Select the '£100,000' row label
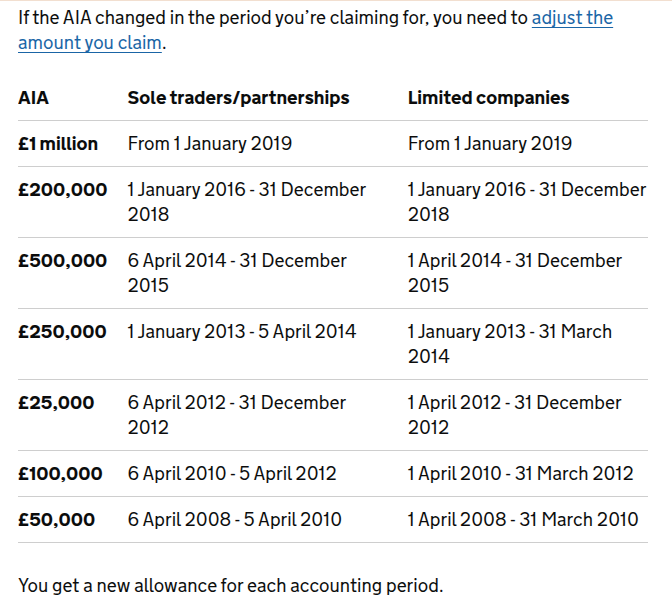This screenshot has height=598, width=672. tap(60, 474)
